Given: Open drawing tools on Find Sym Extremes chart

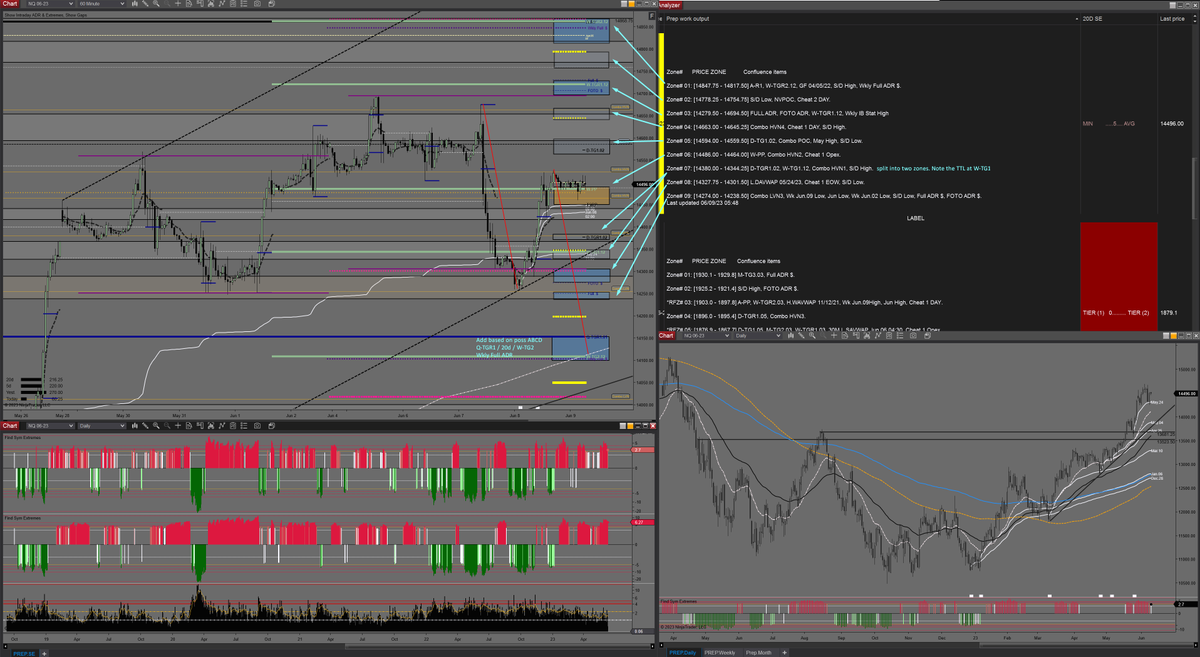Looking at the screenshot, I should (145, 425).
